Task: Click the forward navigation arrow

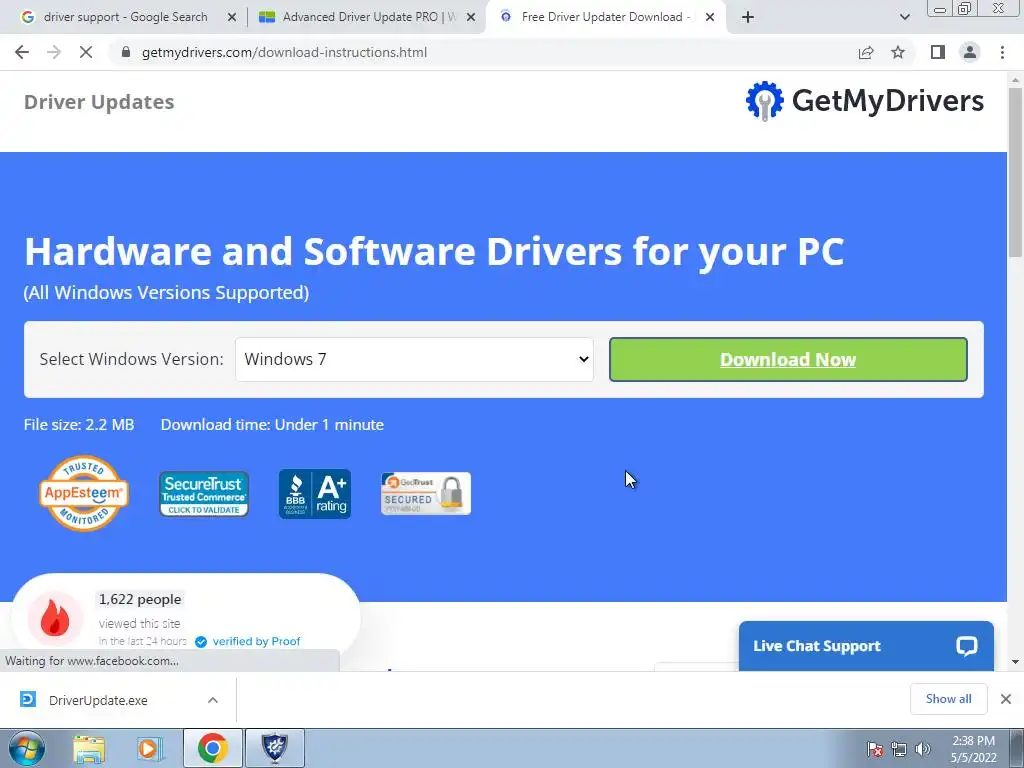Action: click(x=54, y=52)
